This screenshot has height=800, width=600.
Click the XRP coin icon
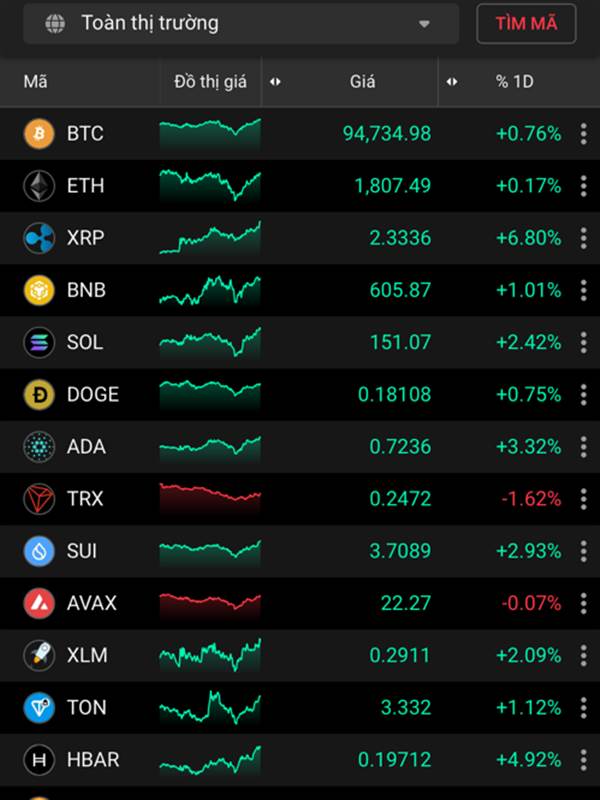click(39, 238)
